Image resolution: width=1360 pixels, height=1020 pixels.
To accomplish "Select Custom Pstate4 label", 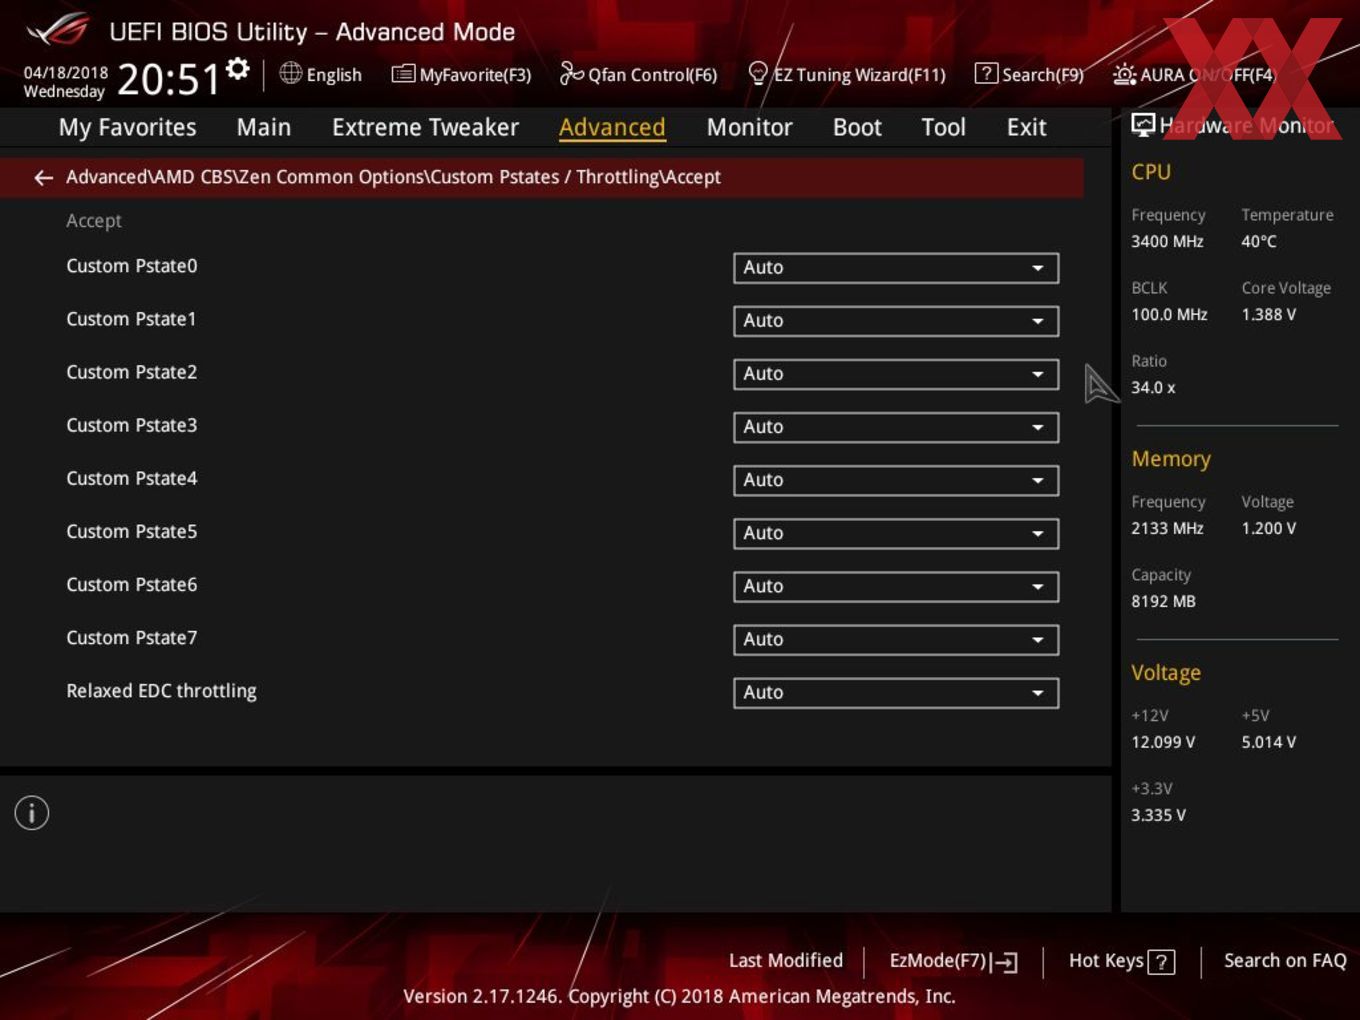I will coord(132,478).
